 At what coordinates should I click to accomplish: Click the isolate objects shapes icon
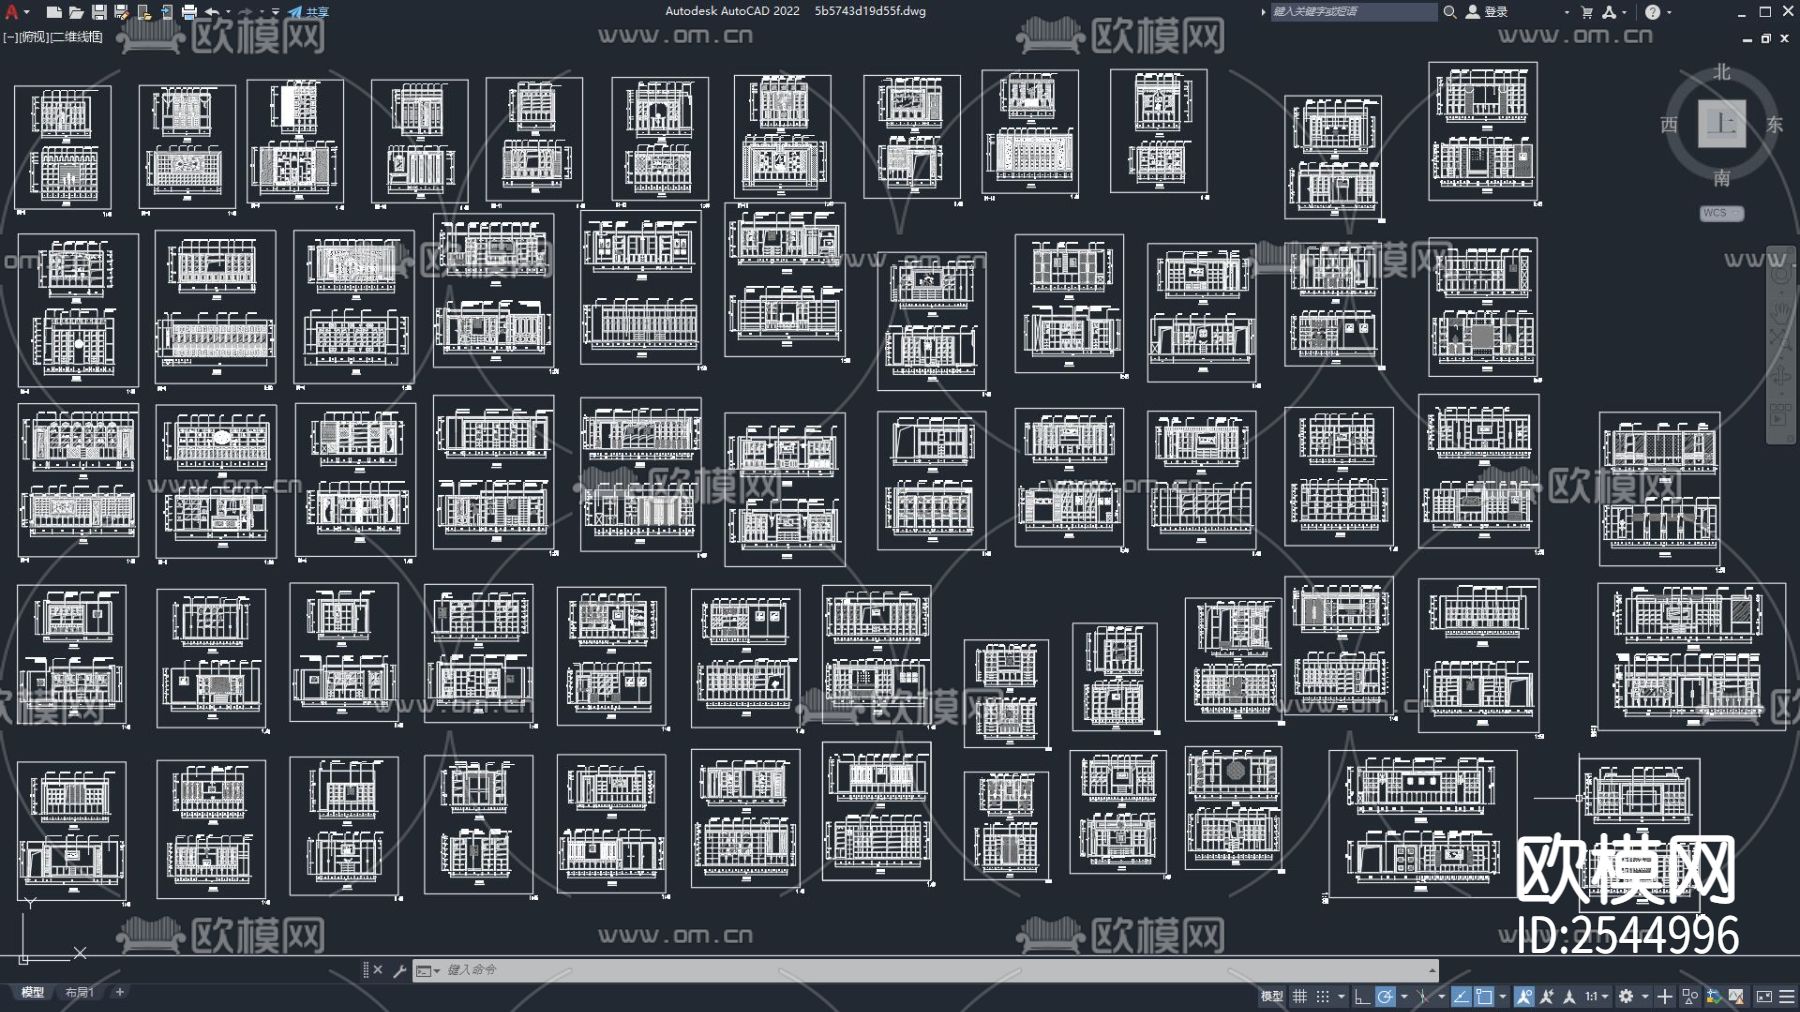tap(1690, 996)
